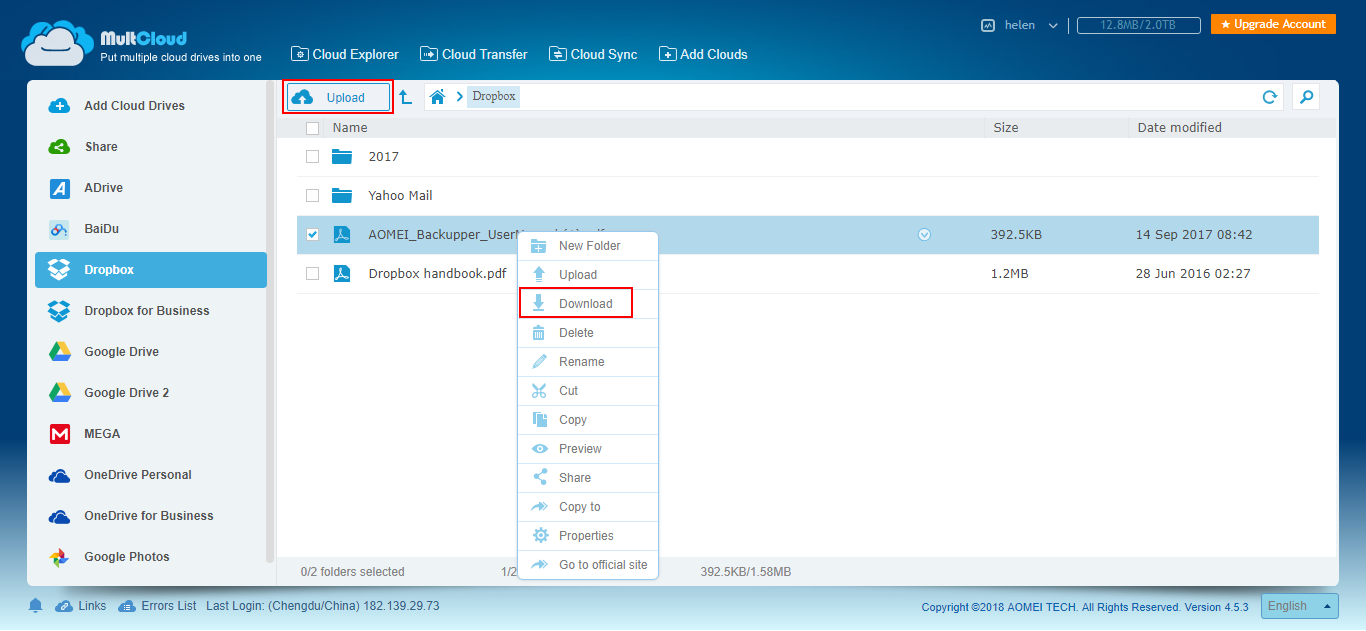Open Dropbox handbook.pdf file name

(437, 274)
